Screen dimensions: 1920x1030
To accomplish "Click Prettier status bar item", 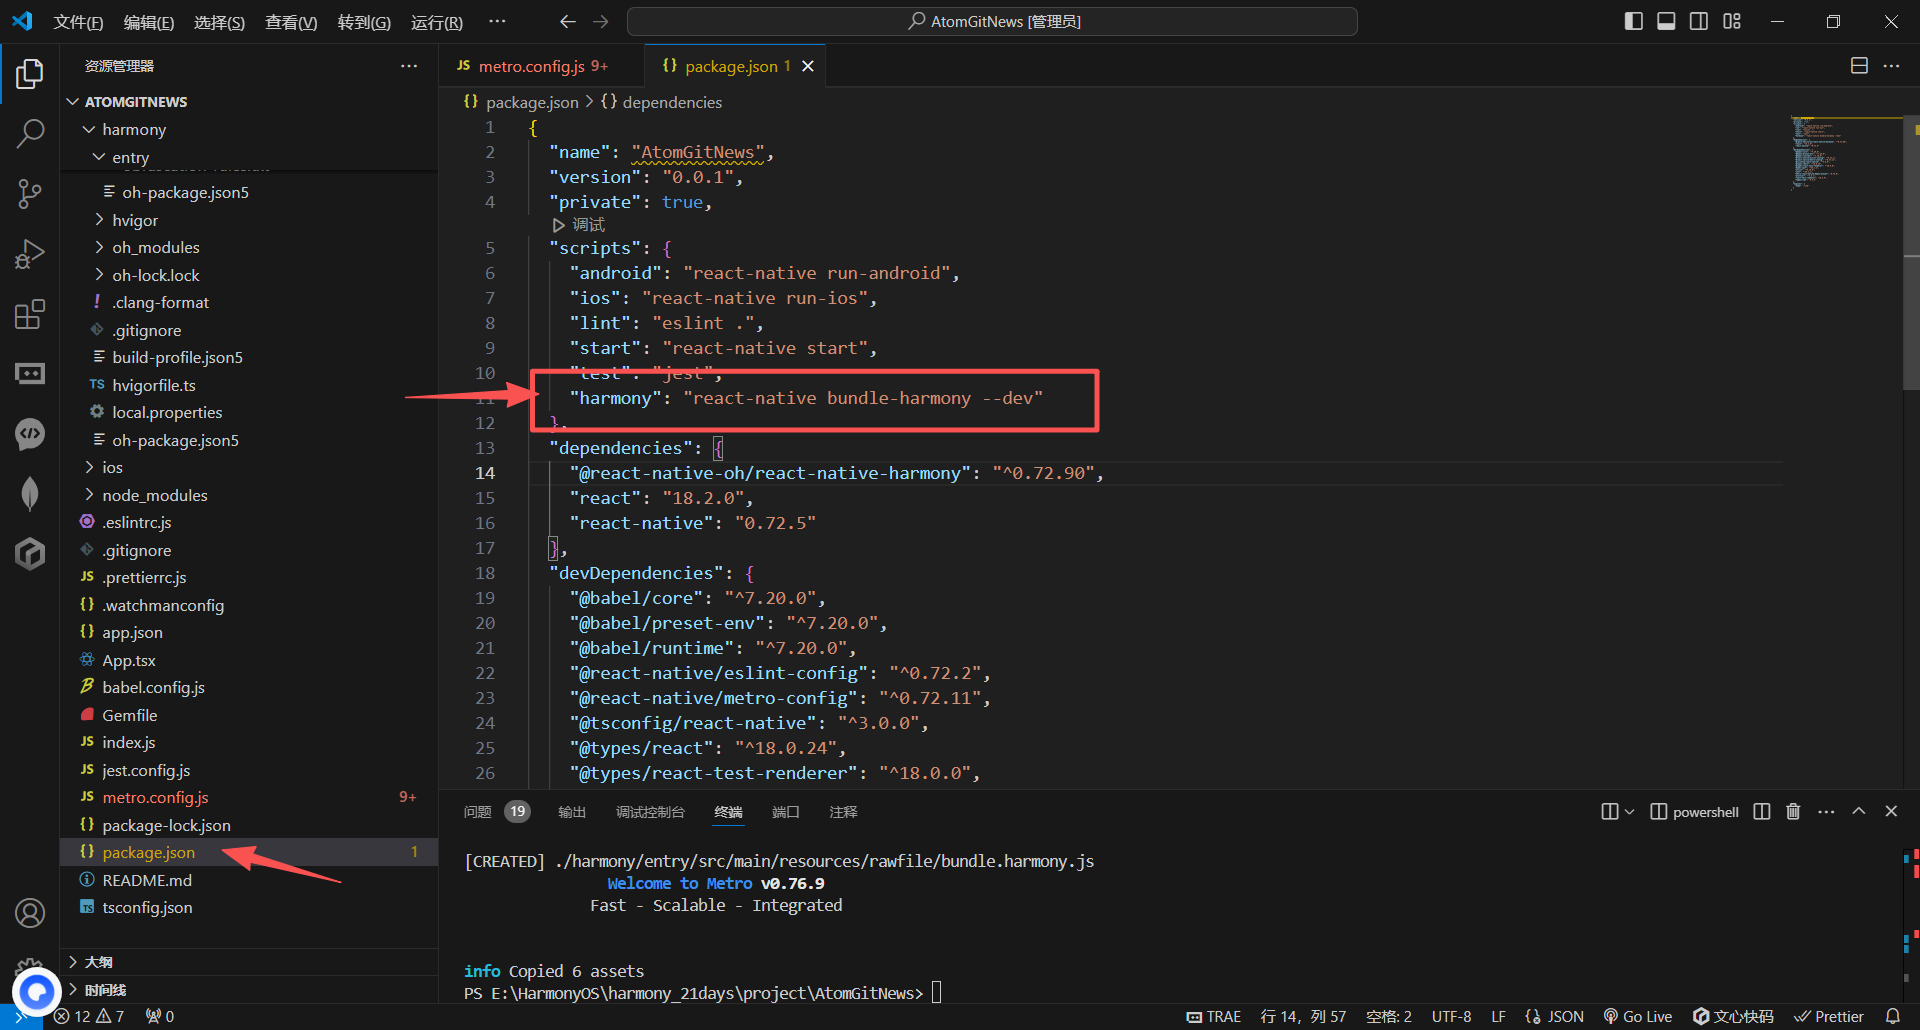I will (x=1829, y=1016).
